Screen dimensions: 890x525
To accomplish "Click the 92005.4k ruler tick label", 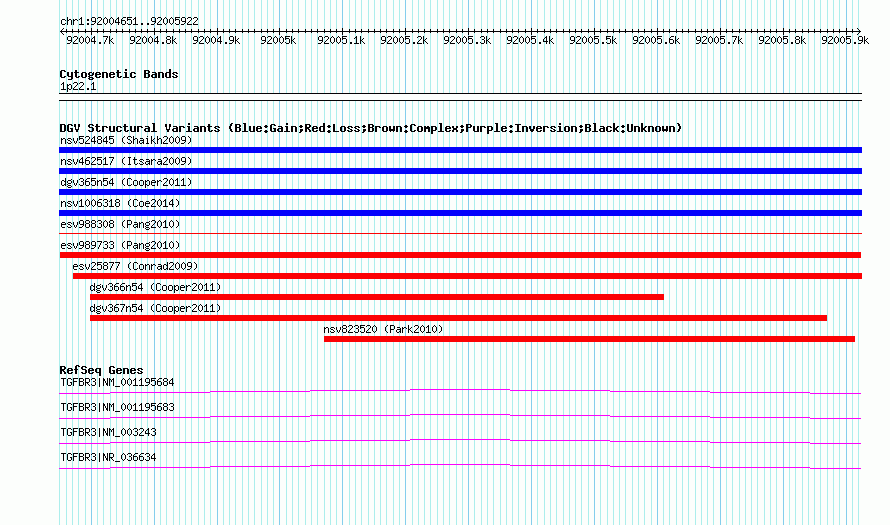I will point(530,40).
